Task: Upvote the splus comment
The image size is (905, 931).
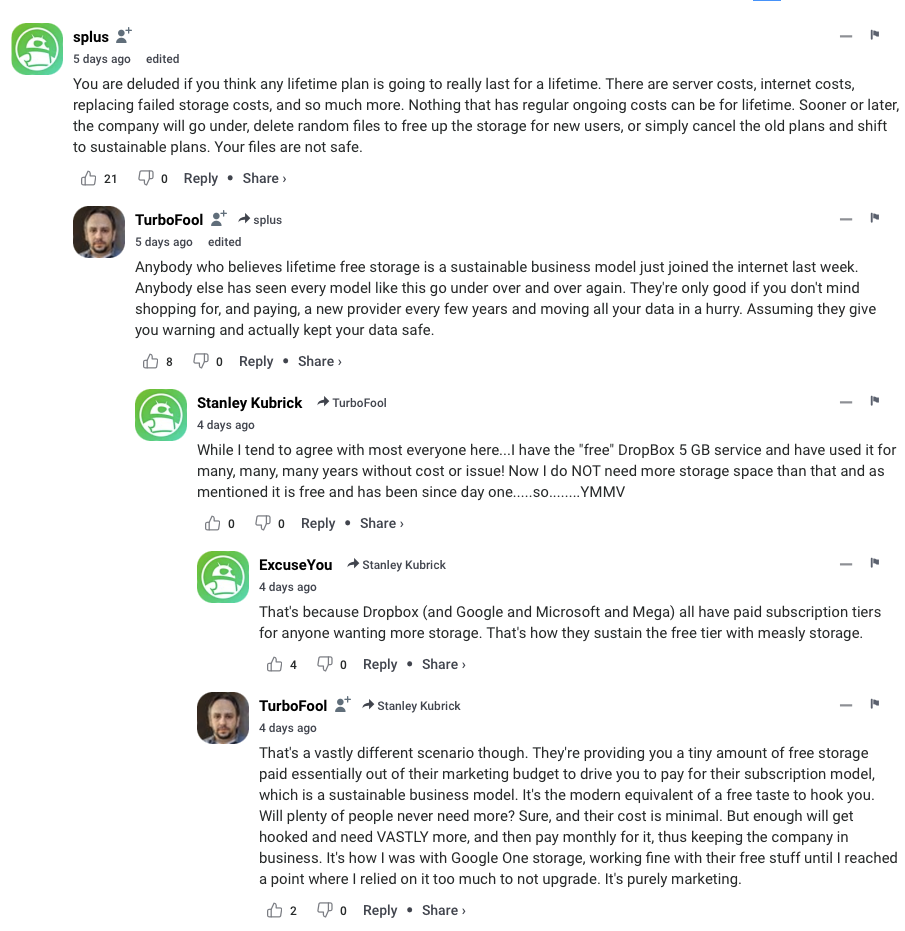Action: (x=89, y=178)
